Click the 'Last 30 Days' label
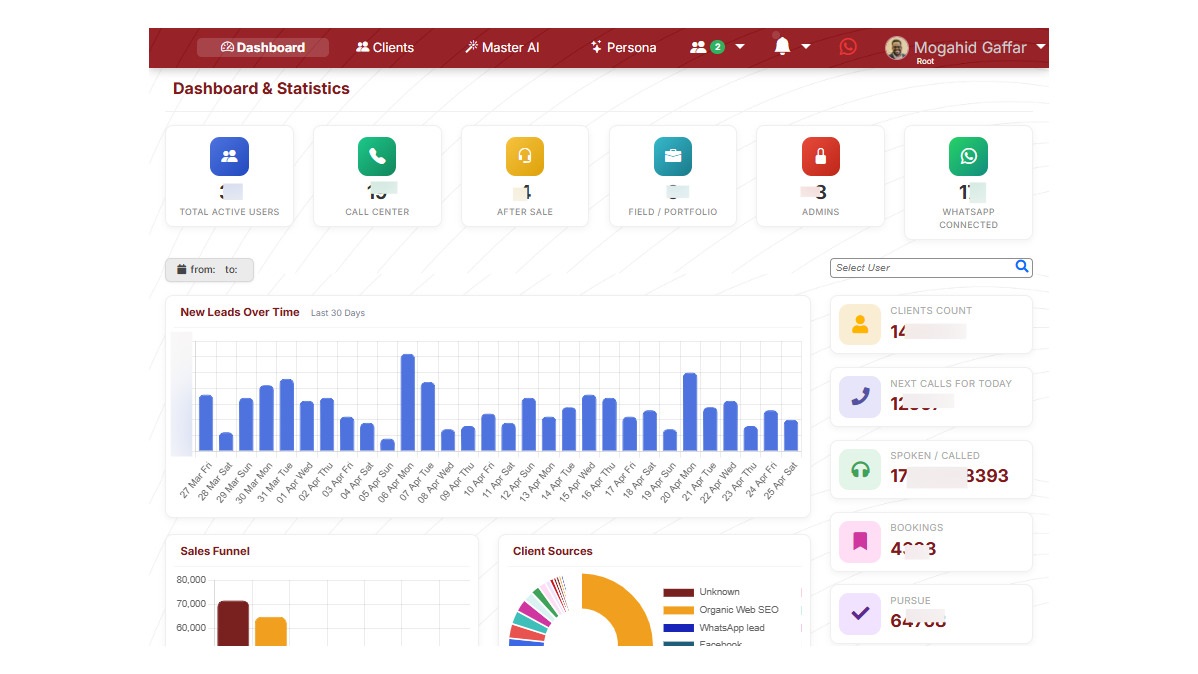The image size is (1198, 674). click(x=338, y=313)
